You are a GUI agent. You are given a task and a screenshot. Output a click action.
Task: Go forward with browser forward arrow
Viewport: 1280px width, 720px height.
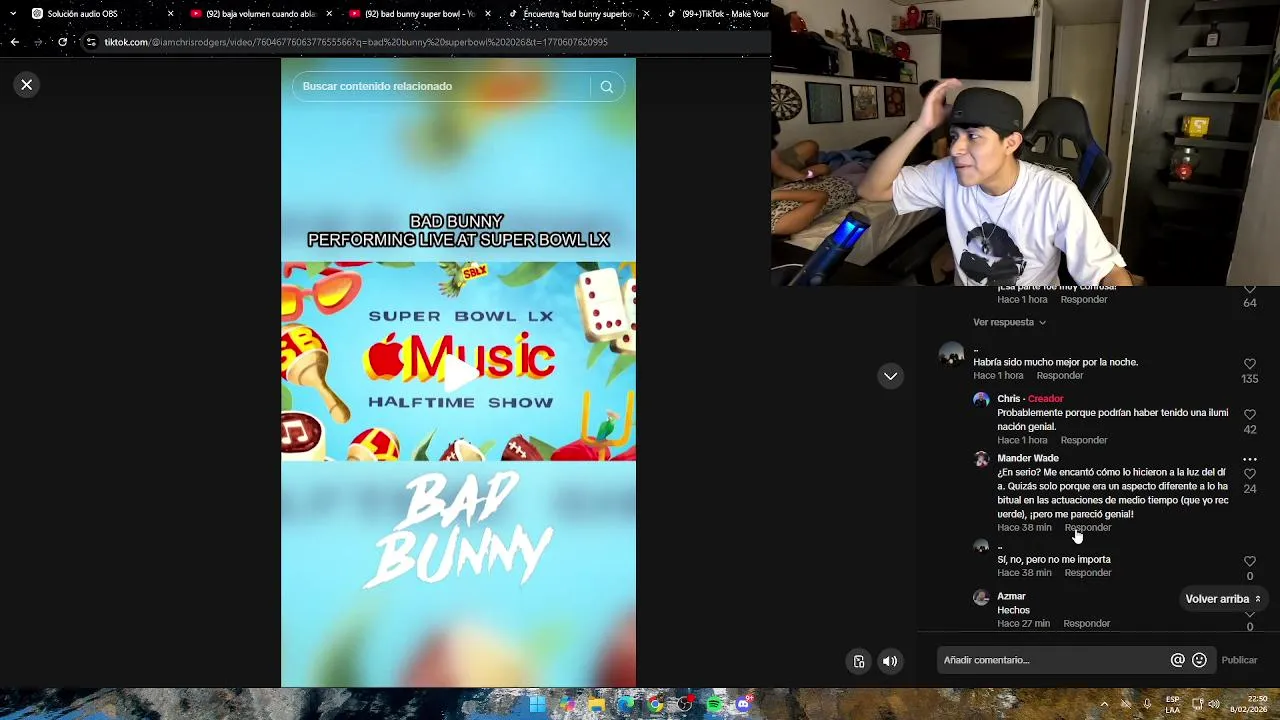38,42
